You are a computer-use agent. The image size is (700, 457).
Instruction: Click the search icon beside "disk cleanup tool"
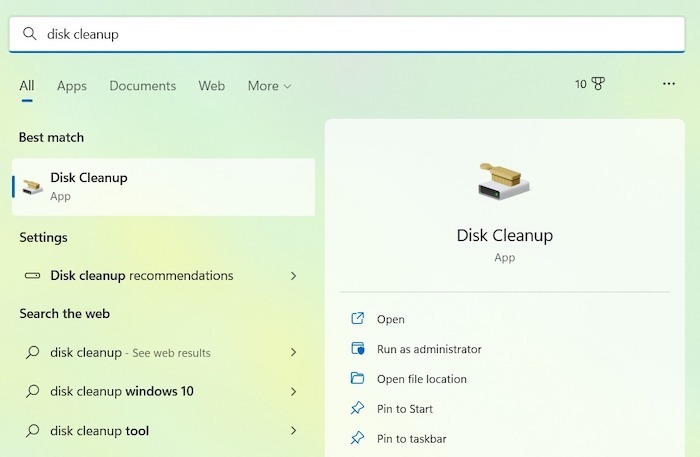pos(32,431)
